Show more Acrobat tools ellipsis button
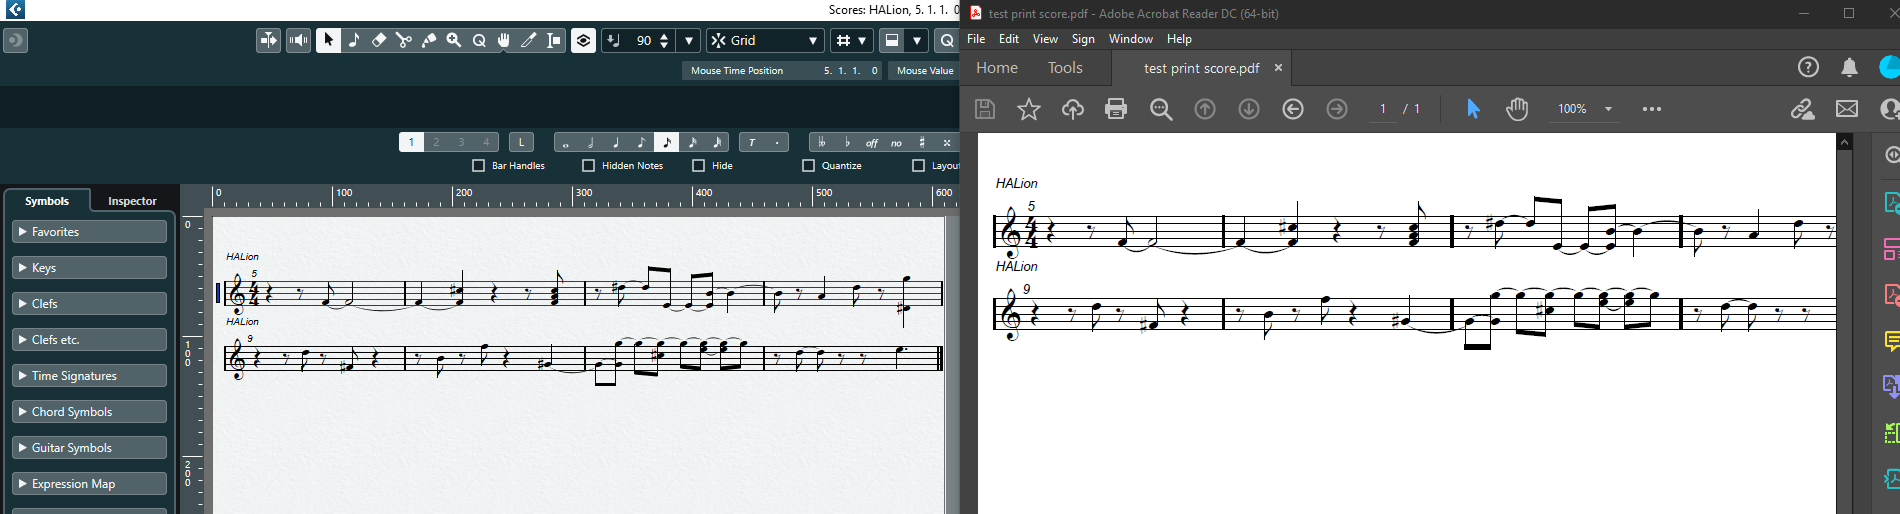Viewport: 1900px width, 514px height. [1652, 109]
